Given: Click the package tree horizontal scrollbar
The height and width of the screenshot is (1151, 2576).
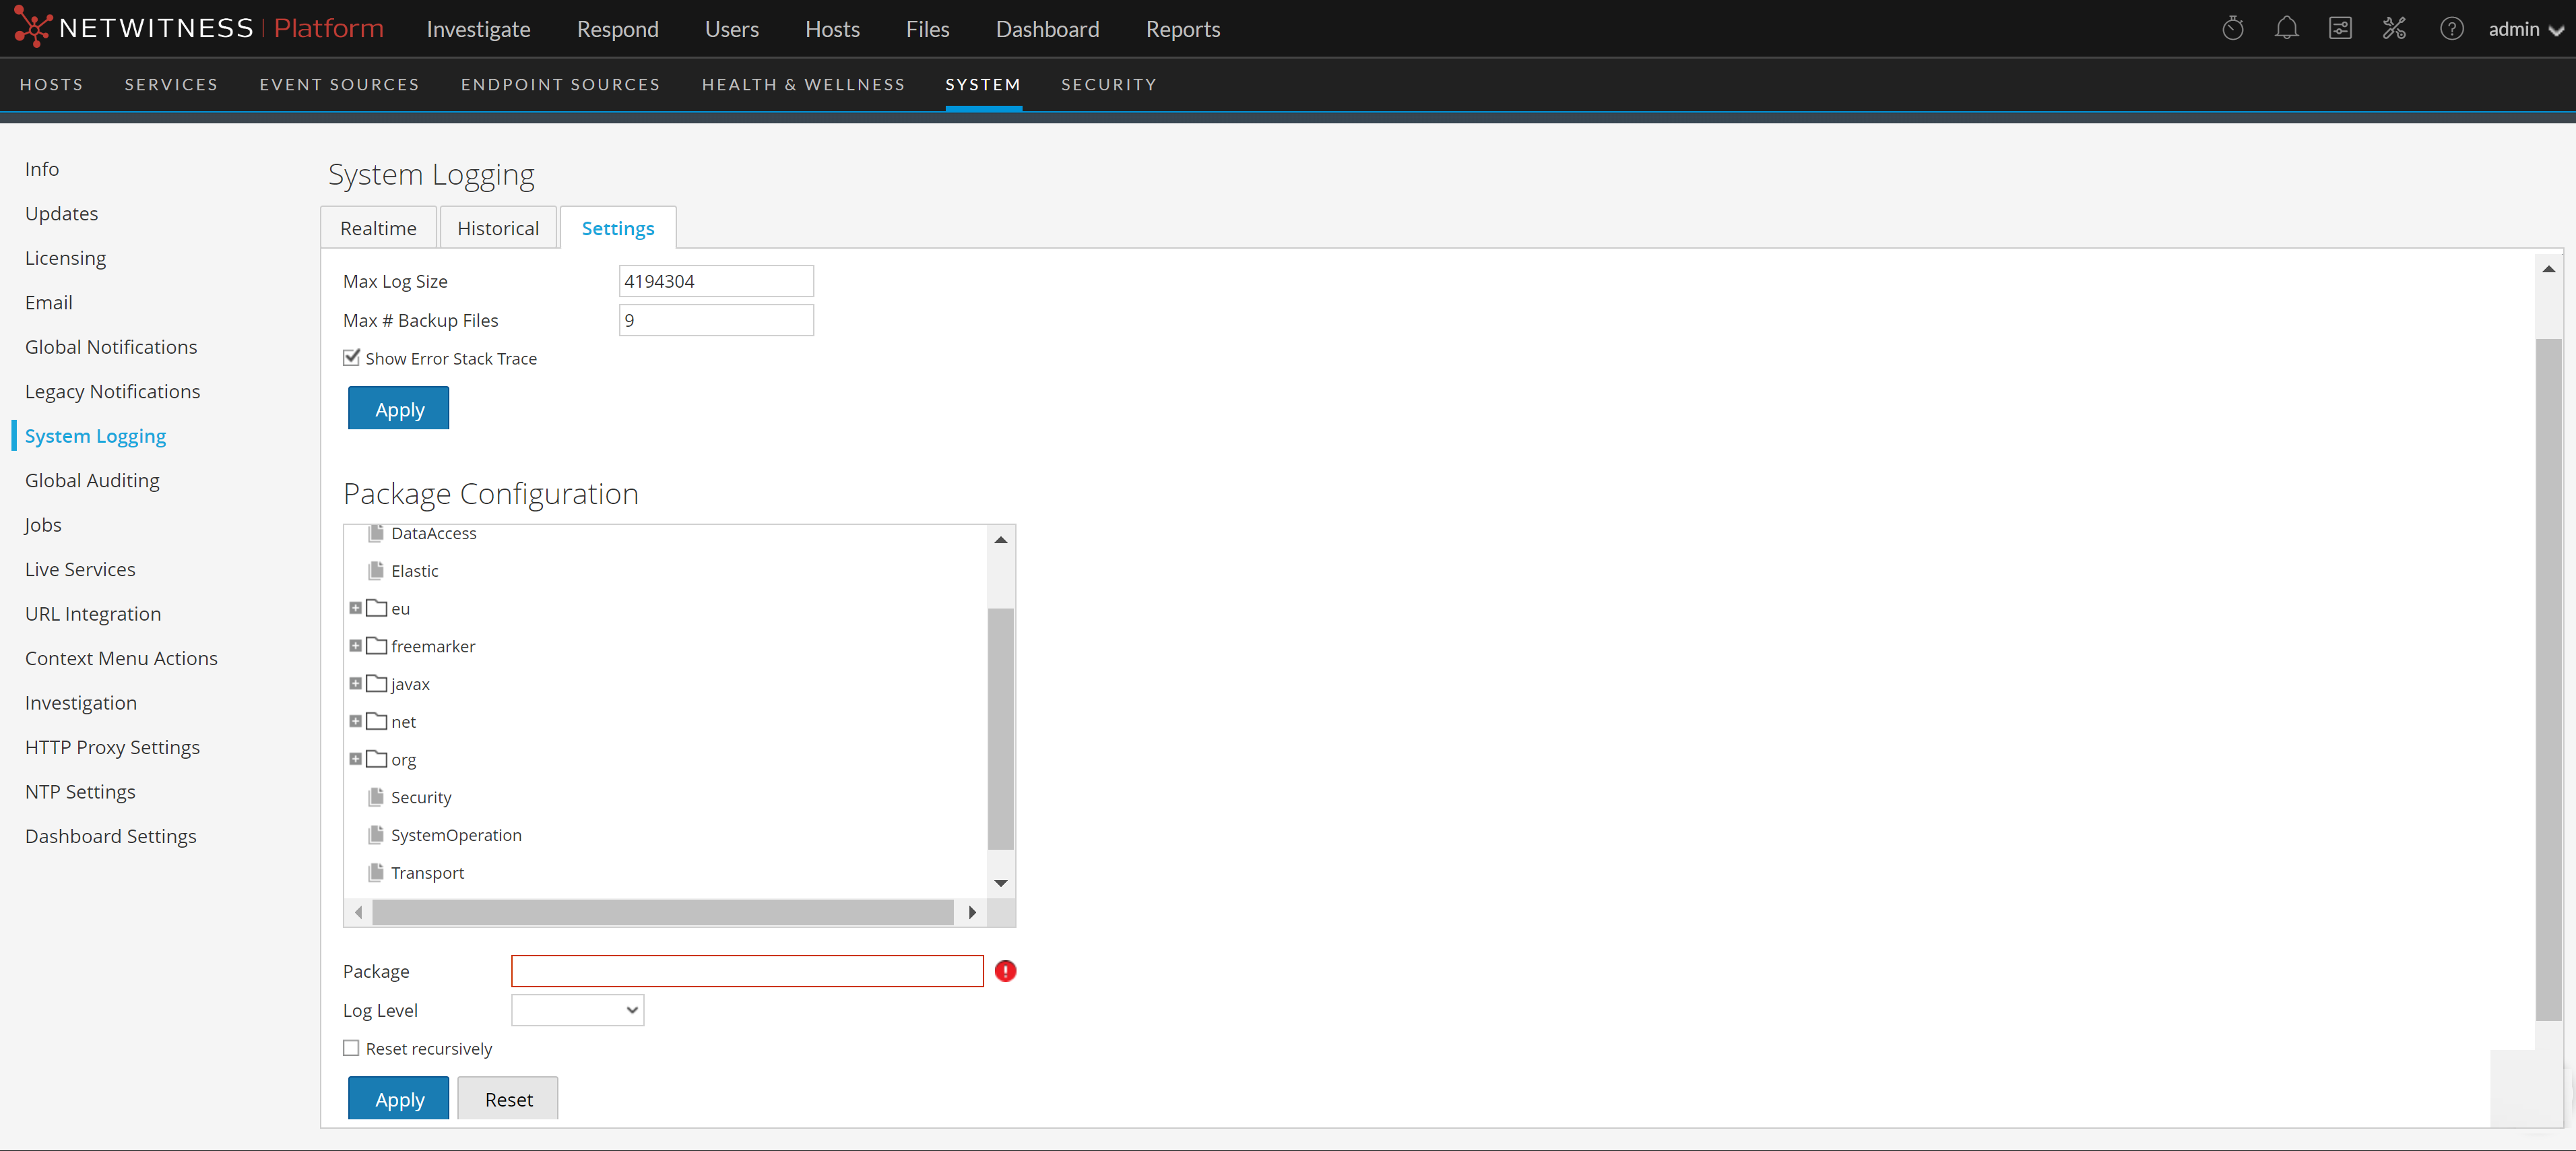Looking at the screenshot, I should [662, 912].
